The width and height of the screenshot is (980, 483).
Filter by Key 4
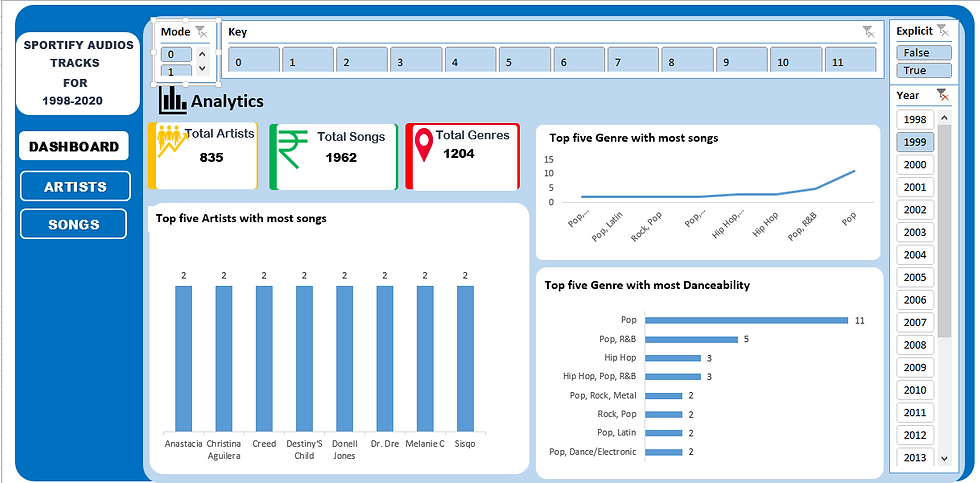[470, 61]
